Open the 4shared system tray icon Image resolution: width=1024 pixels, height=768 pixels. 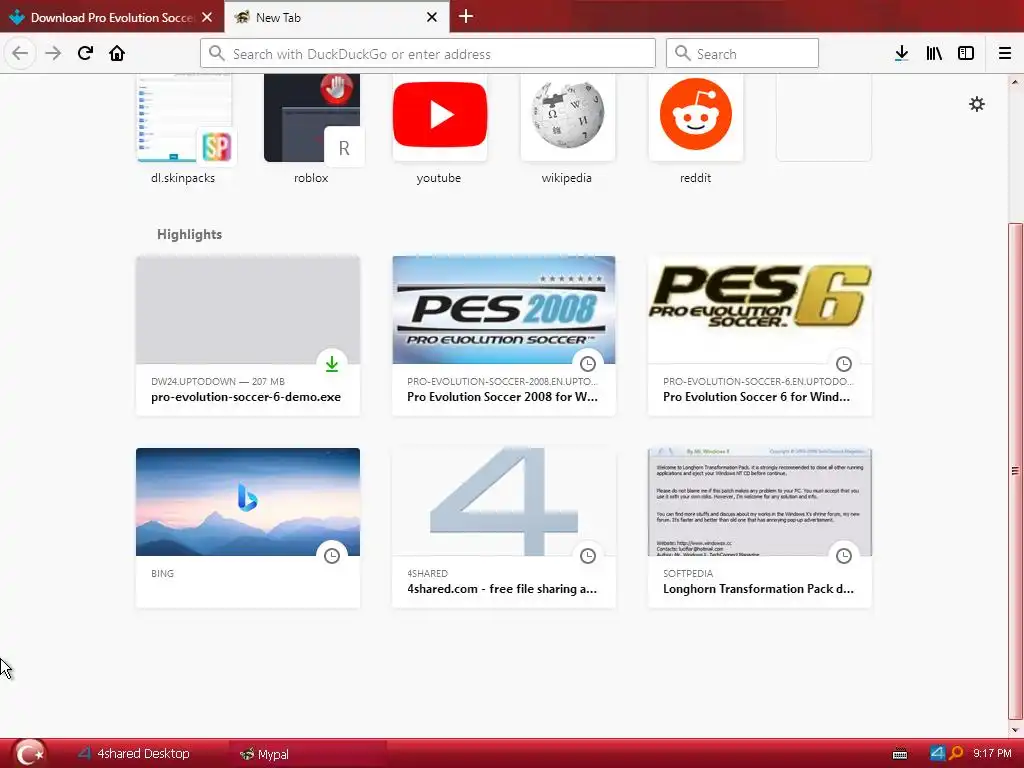938,753
